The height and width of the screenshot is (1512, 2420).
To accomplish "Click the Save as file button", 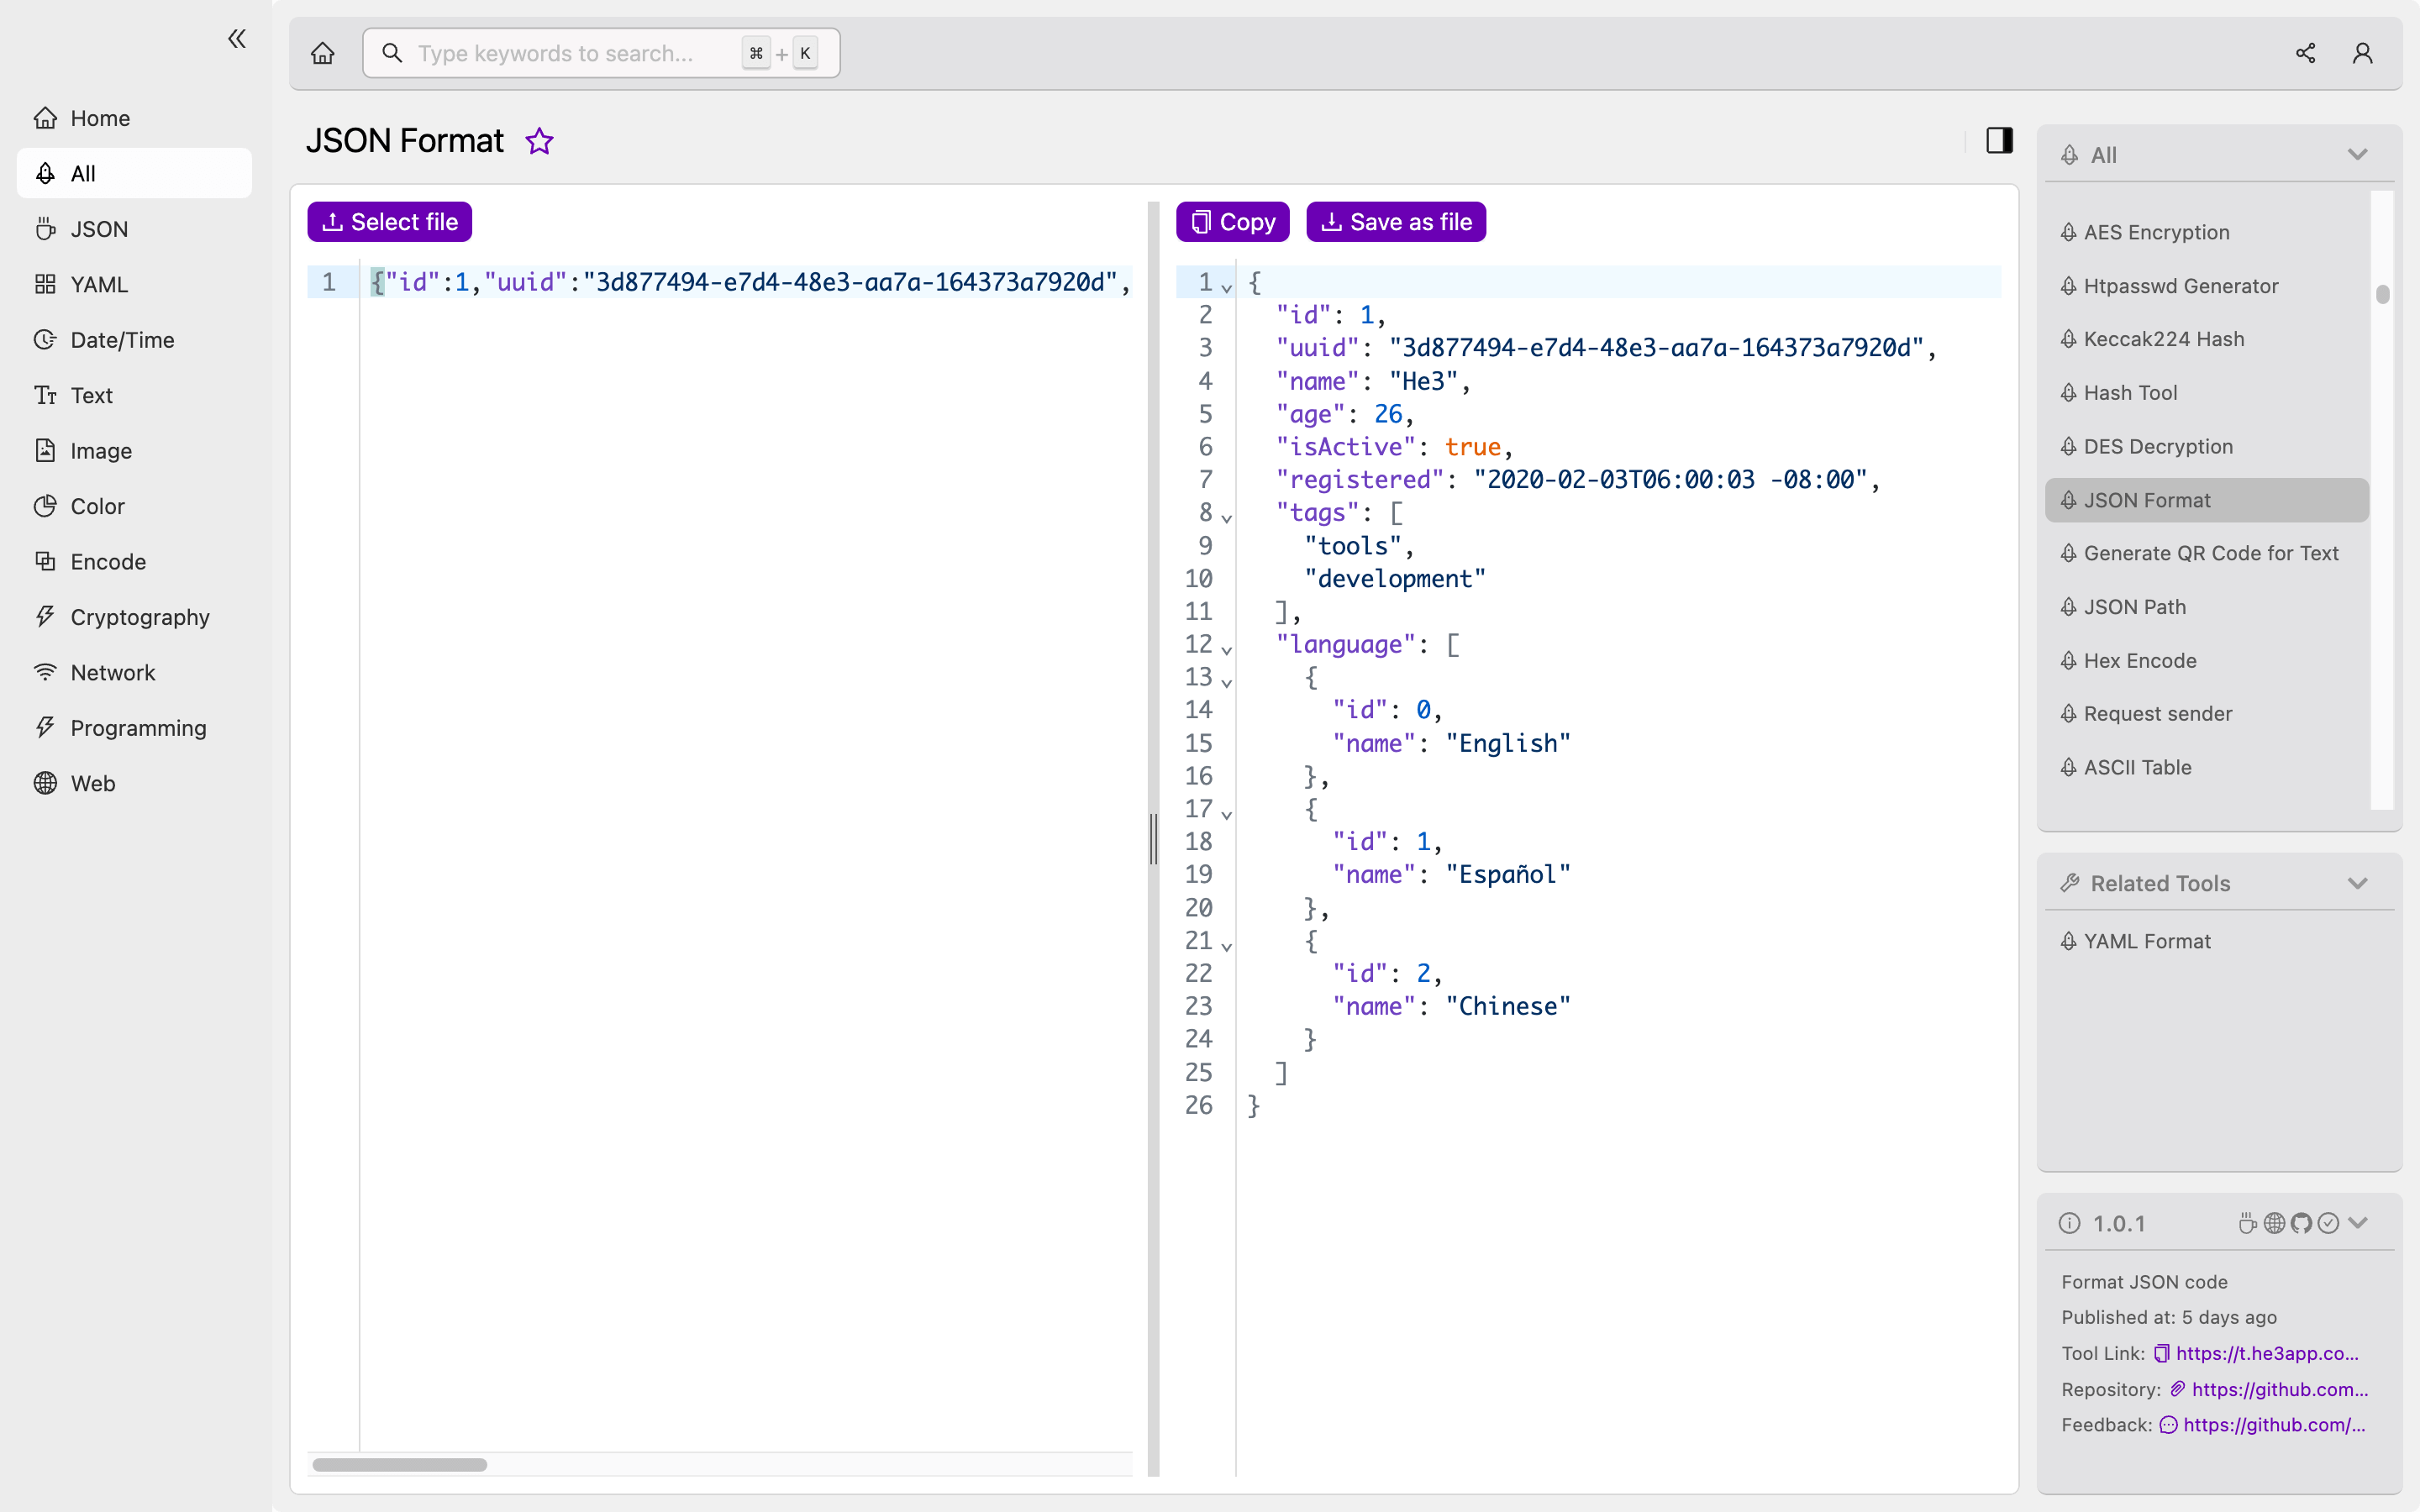I will tap(1396, 221).
